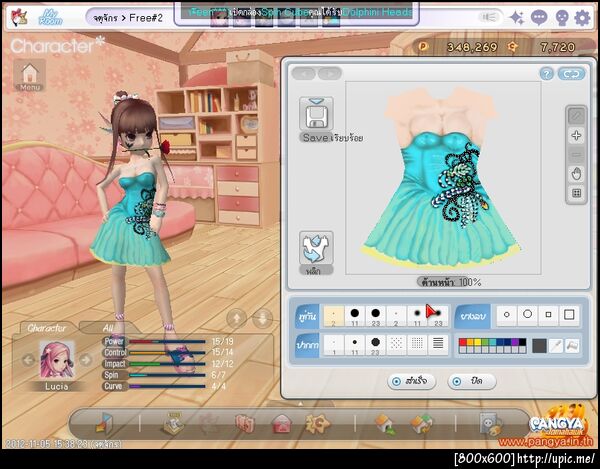Select the paint bucket fill tool
600x469 pixels.
pos(572,346)
